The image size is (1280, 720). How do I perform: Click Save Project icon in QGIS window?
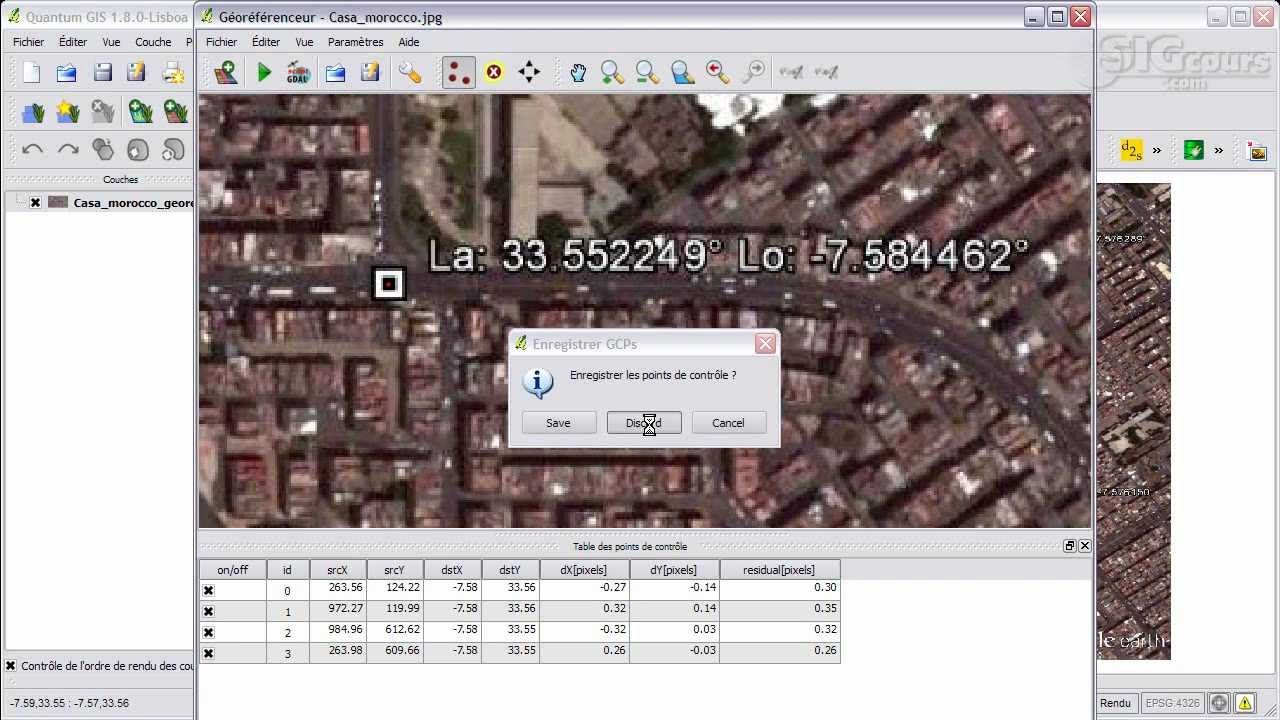102,72
